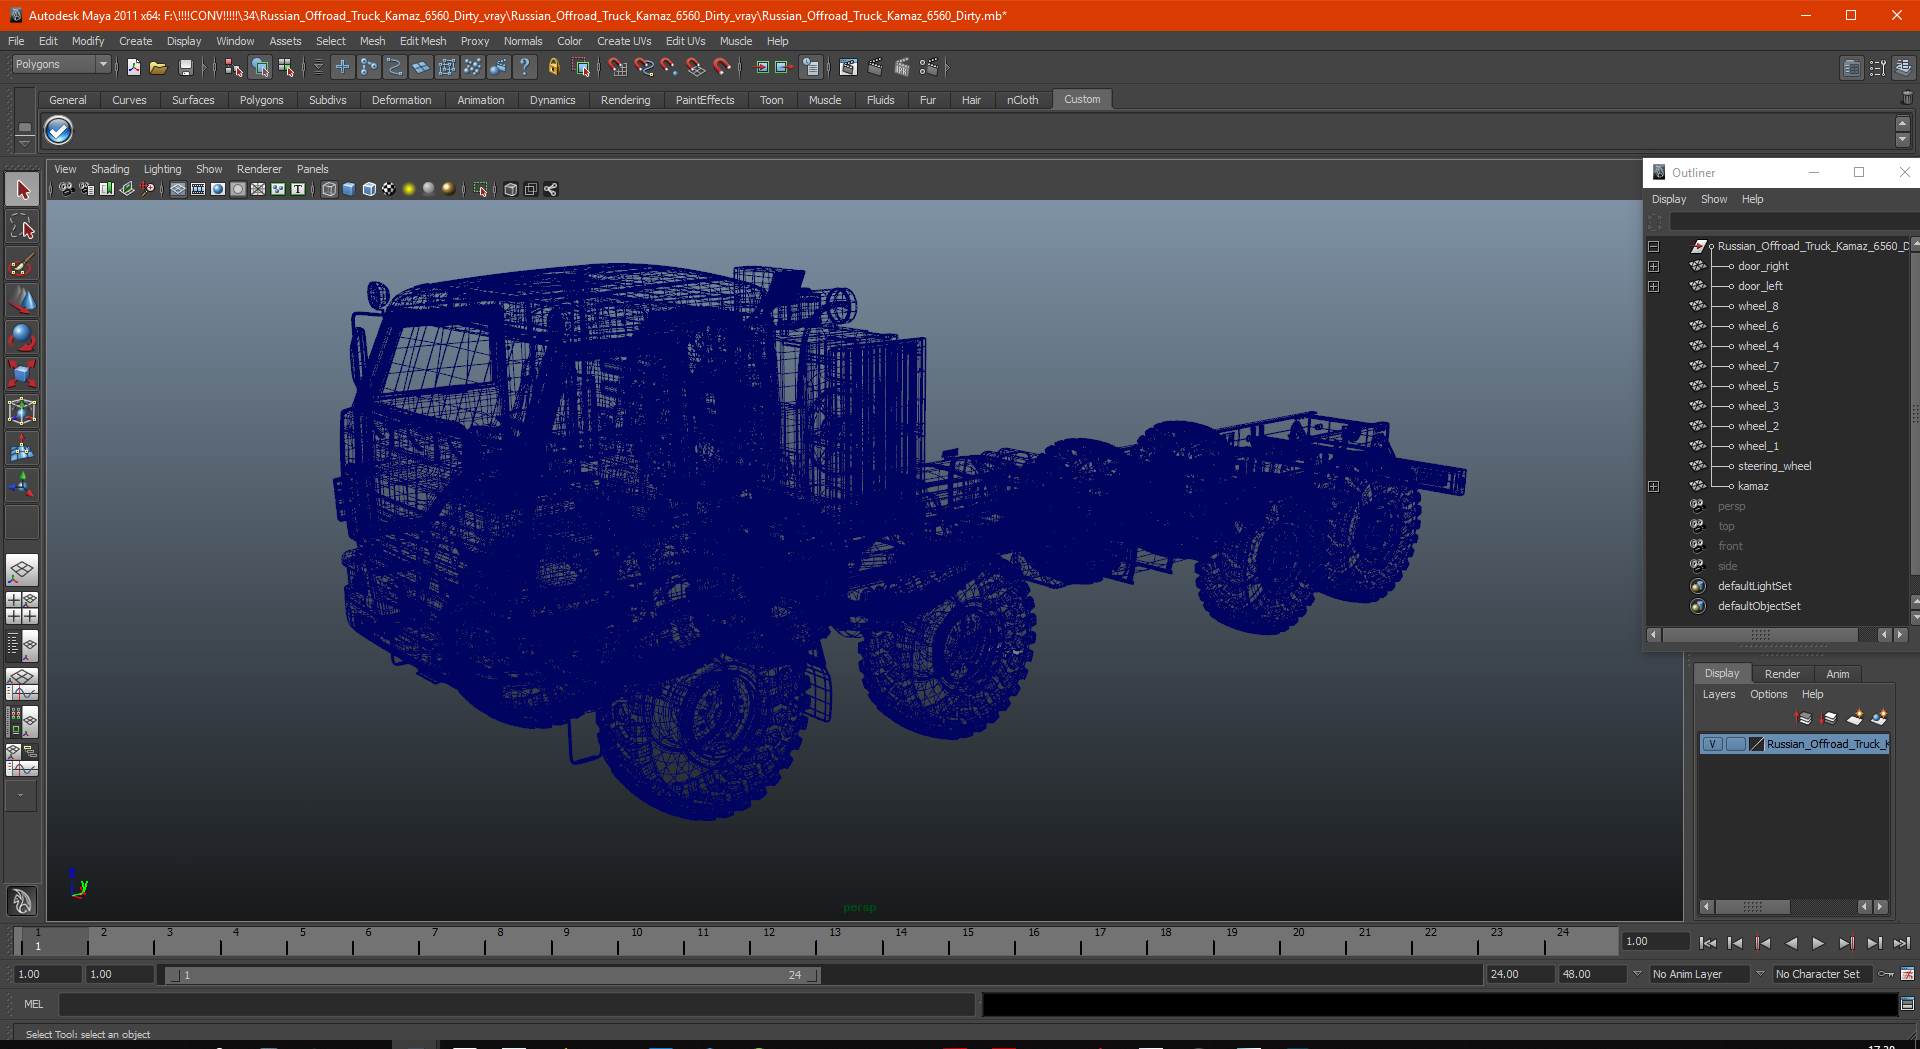Click the lock selection padlock icon
The image size is (1920, 1049).
click(x=553, y=67)
